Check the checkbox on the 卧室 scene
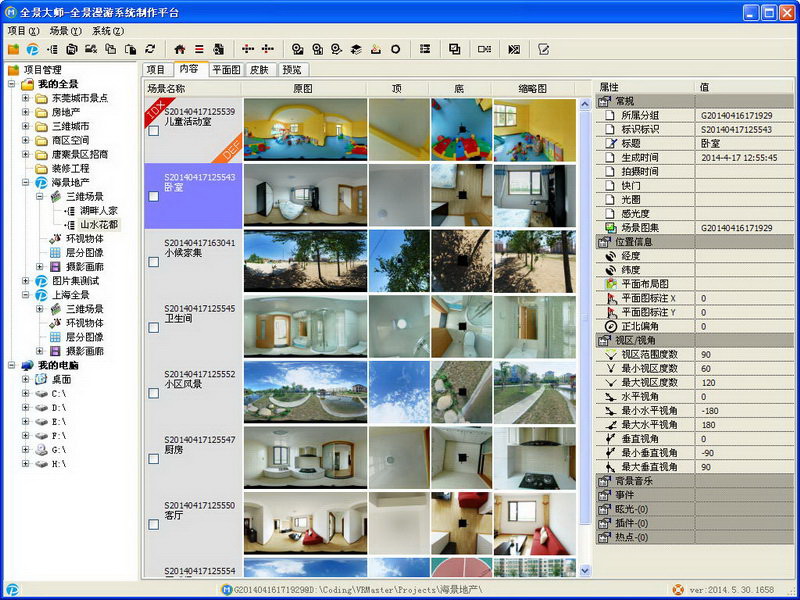The height and width of the screenshot is (600, 800). point(154,197)
